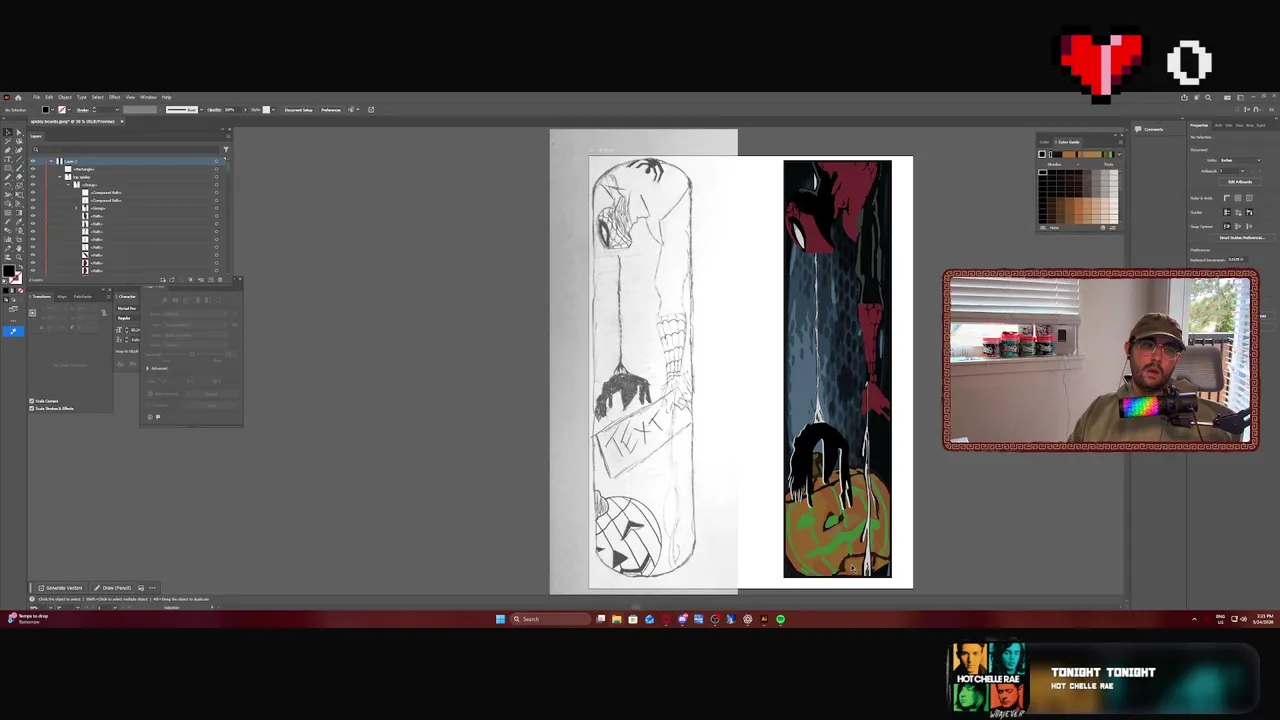Toggle Show Transparency Grid in Properties panel
Image resolution: width=1280 pixels, height=720 pixels.
click(x=1249, y=198)
